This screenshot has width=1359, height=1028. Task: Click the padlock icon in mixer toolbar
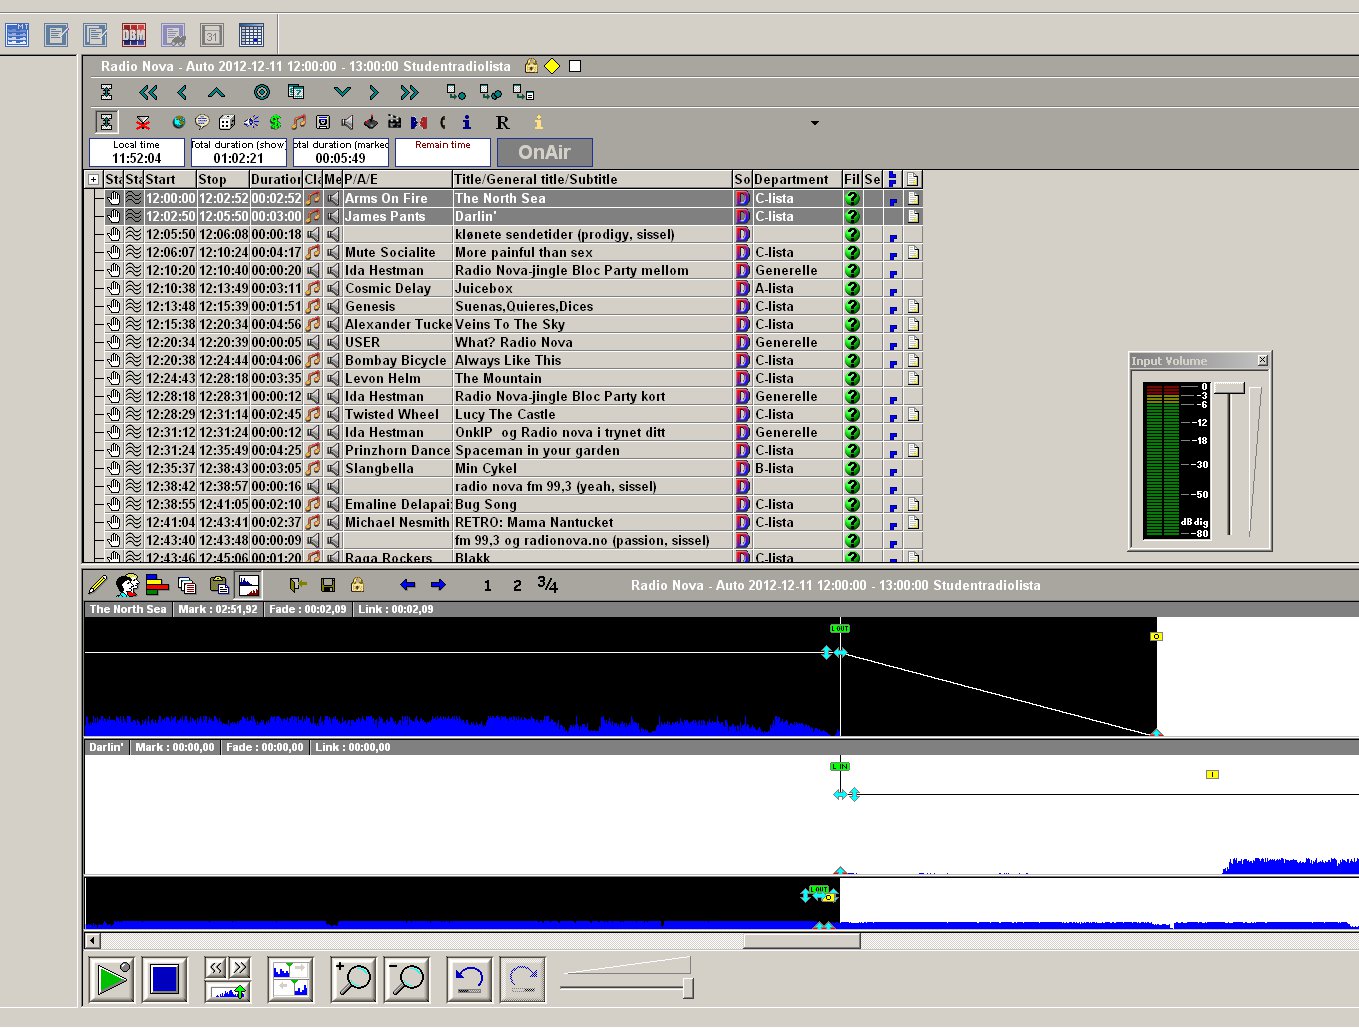(357, 585)
